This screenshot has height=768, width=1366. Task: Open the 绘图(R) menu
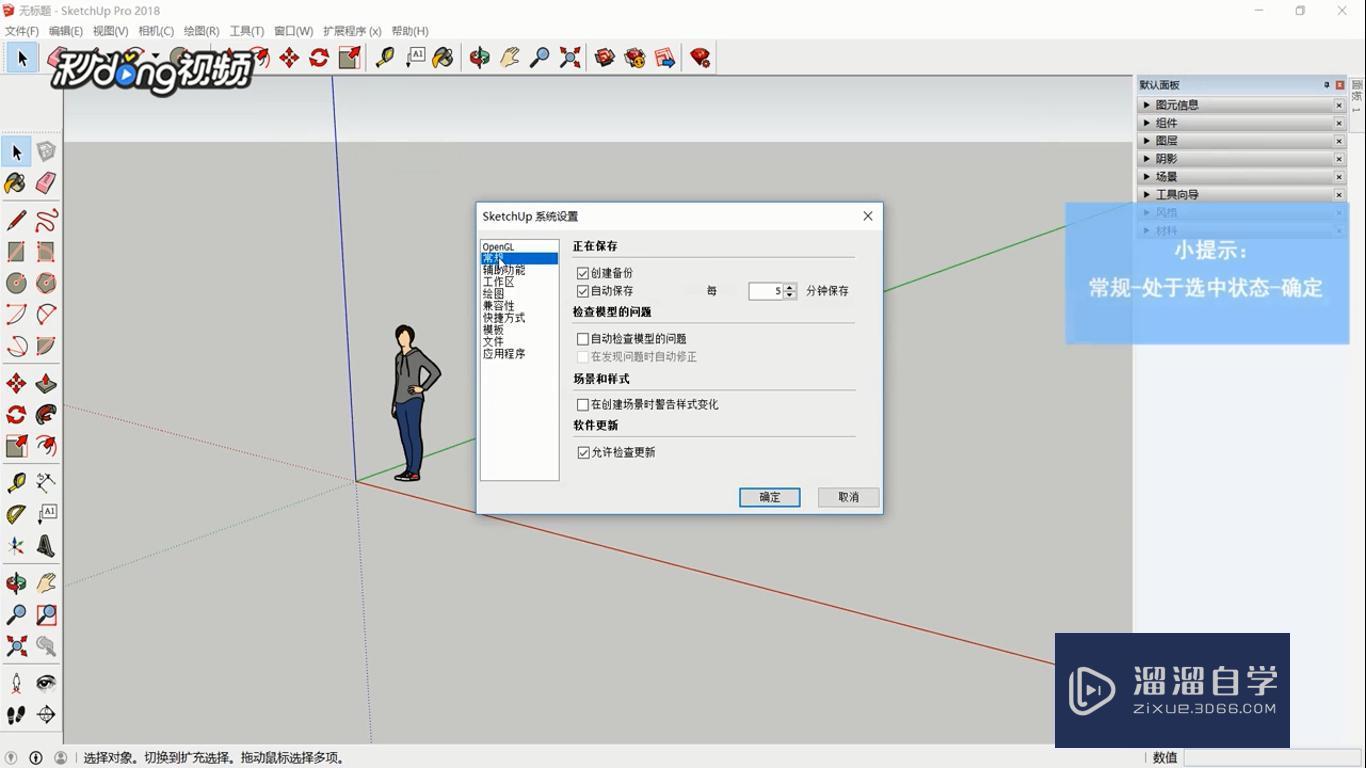pyautogui.click(x=201, y=31)
